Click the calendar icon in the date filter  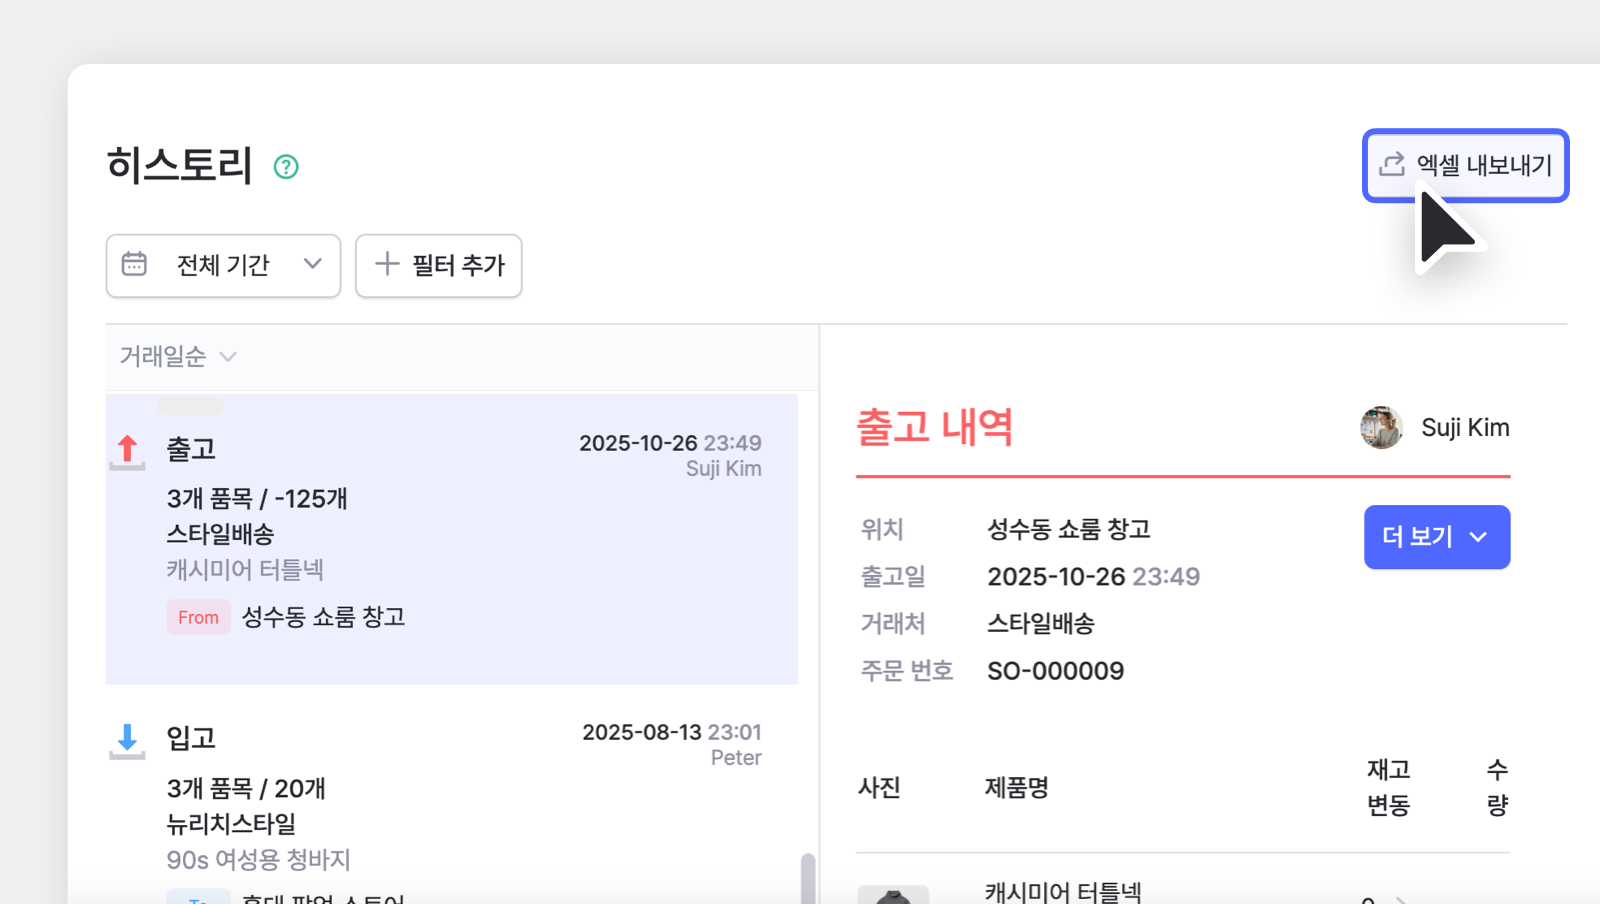click(x=135, y=265)
